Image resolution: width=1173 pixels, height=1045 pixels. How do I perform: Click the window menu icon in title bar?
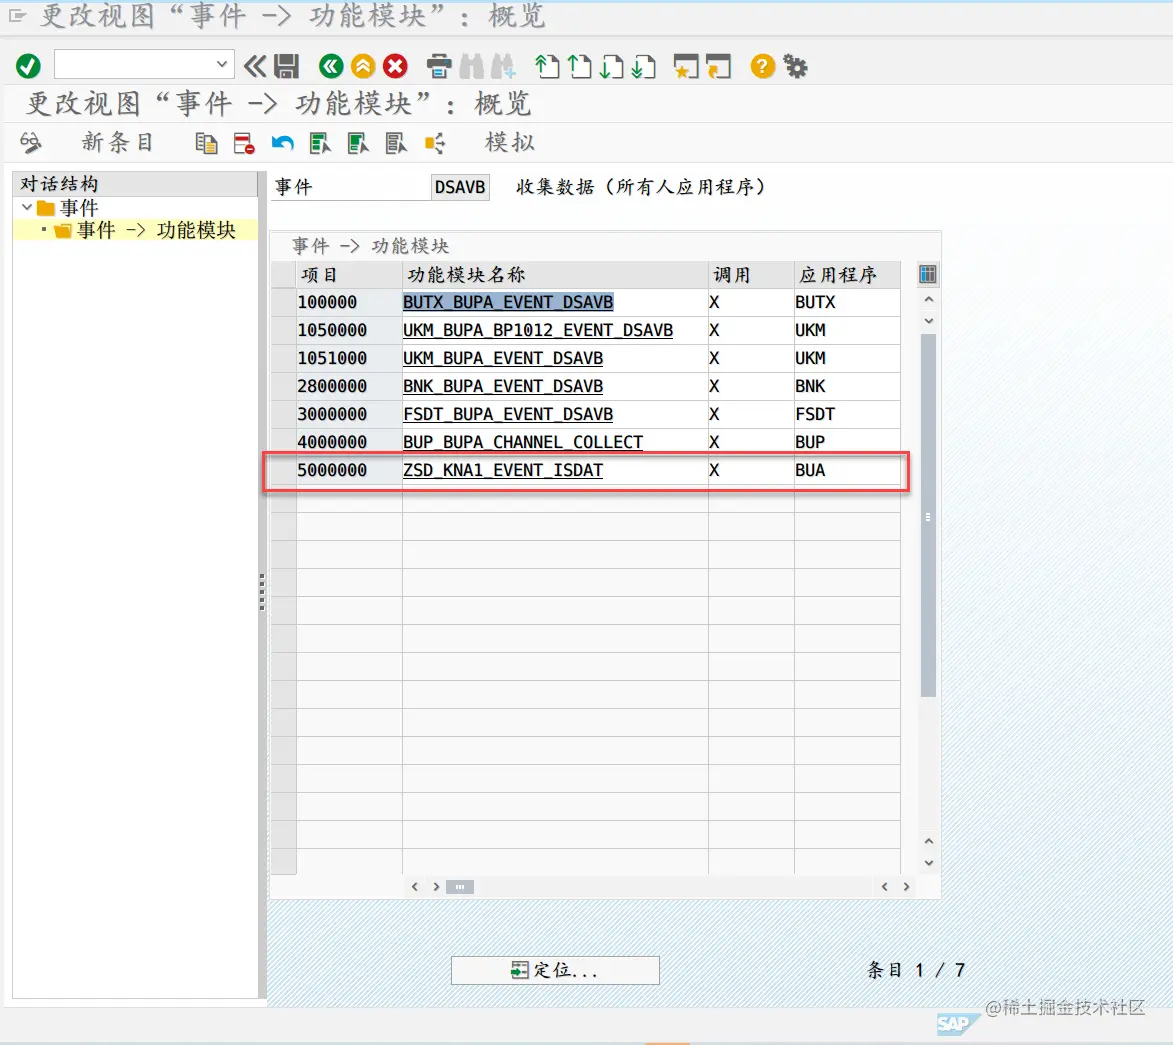[x=17, y=15]
